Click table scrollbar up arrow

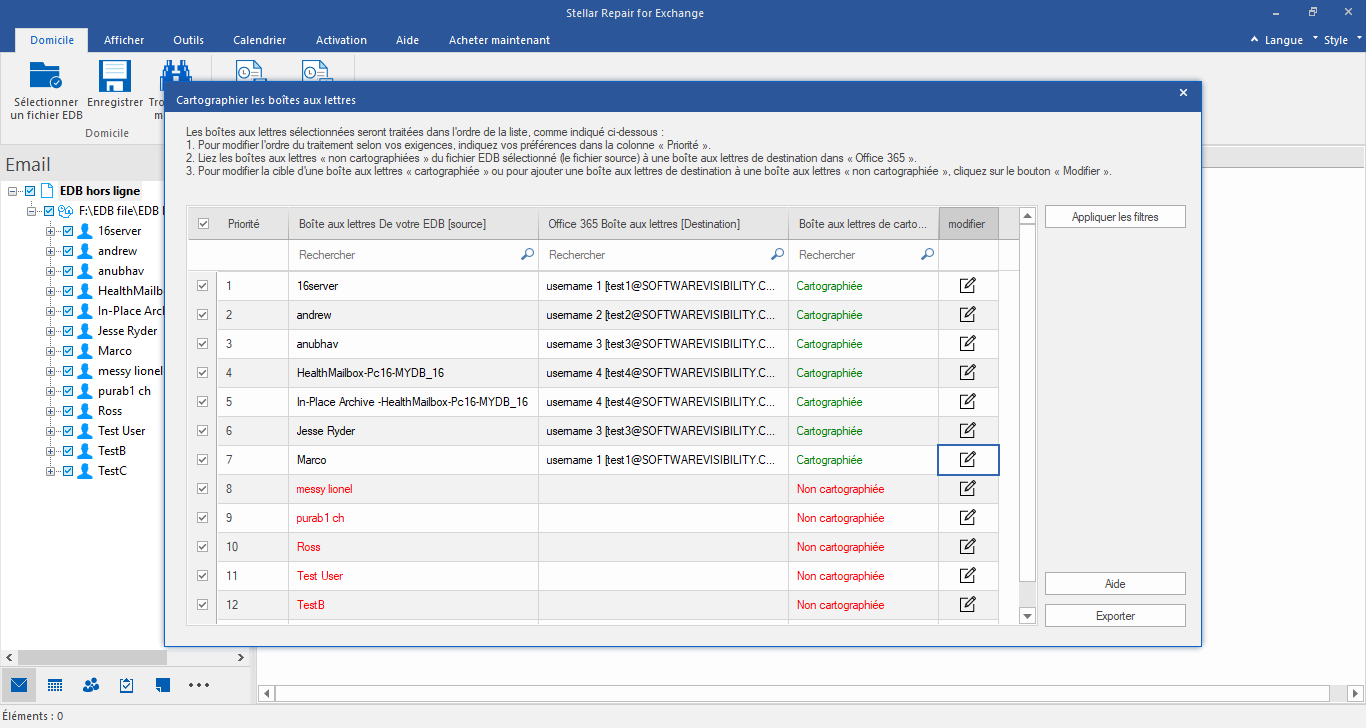[1027, 216]
